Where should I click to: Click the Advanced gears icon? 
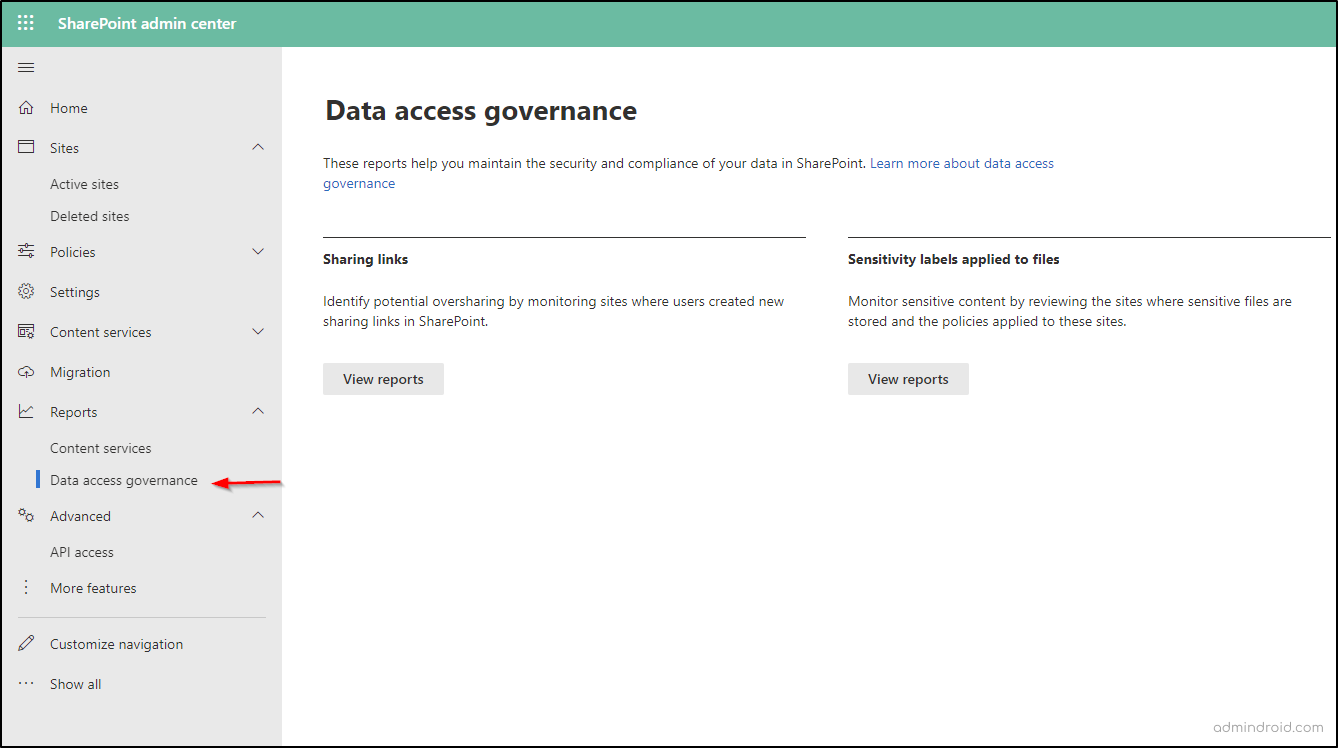(x=26, y=516)
